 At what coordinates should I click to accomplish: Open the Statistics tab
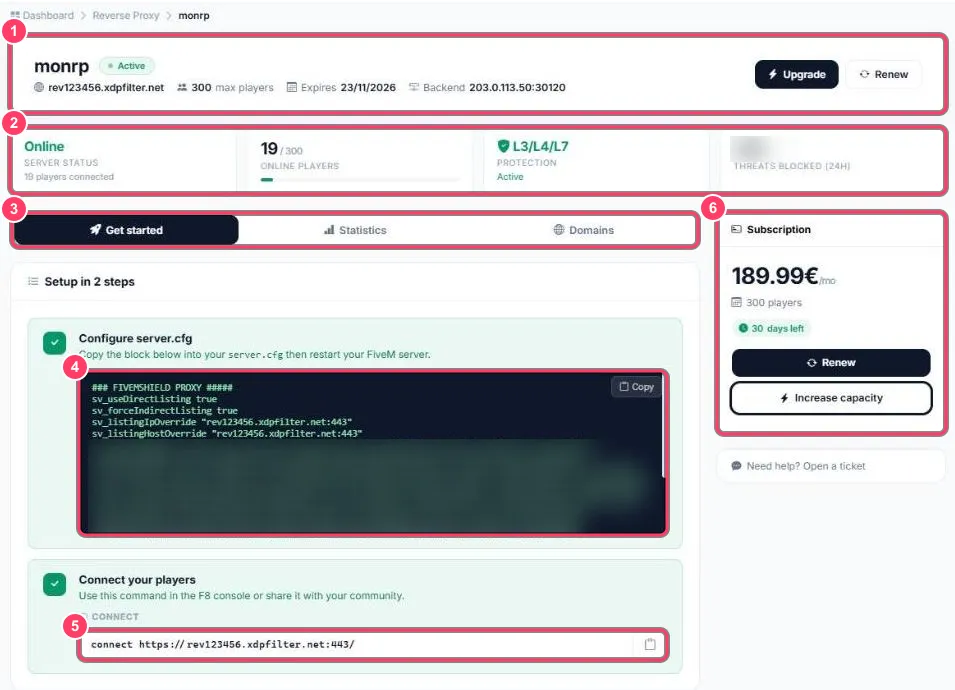[x=354, y=230]
